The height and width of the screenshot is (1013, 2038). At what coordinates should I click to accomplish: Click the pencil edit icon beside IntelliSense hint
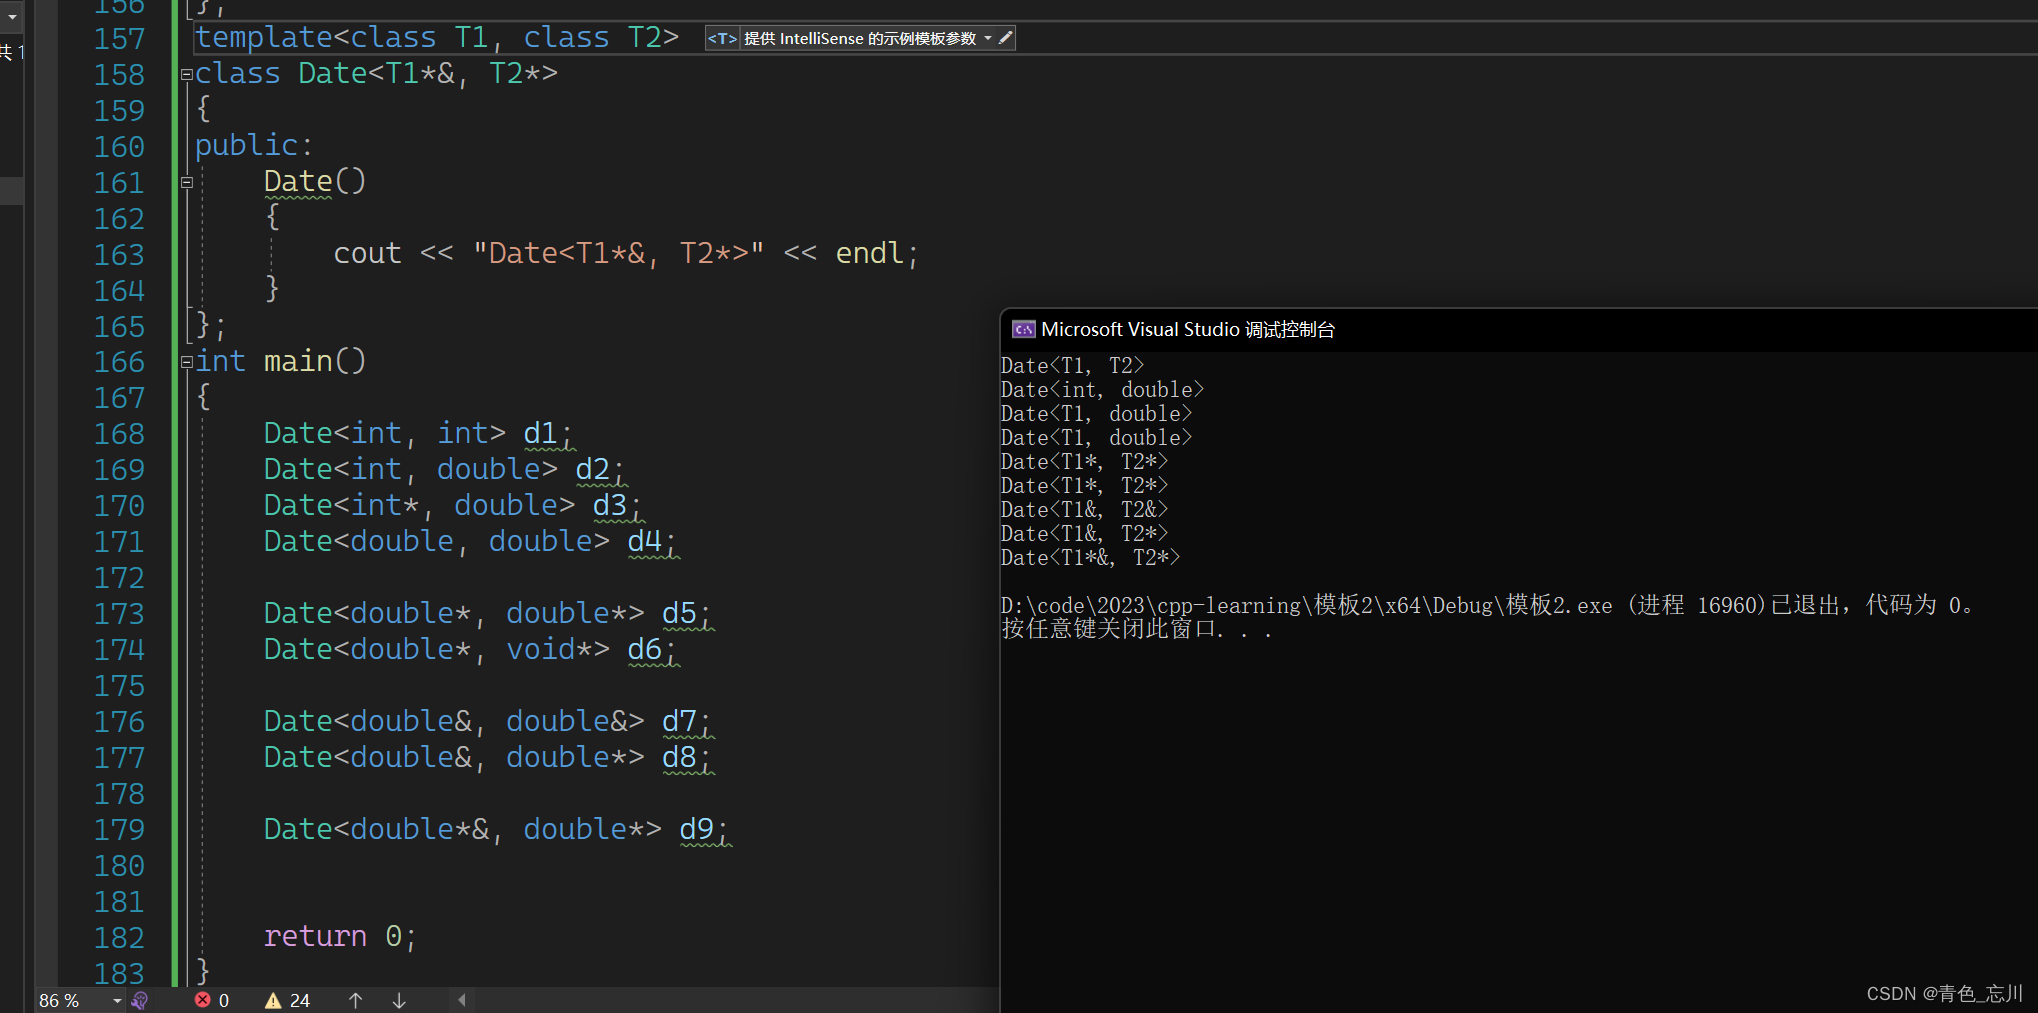click(1006, 38)
